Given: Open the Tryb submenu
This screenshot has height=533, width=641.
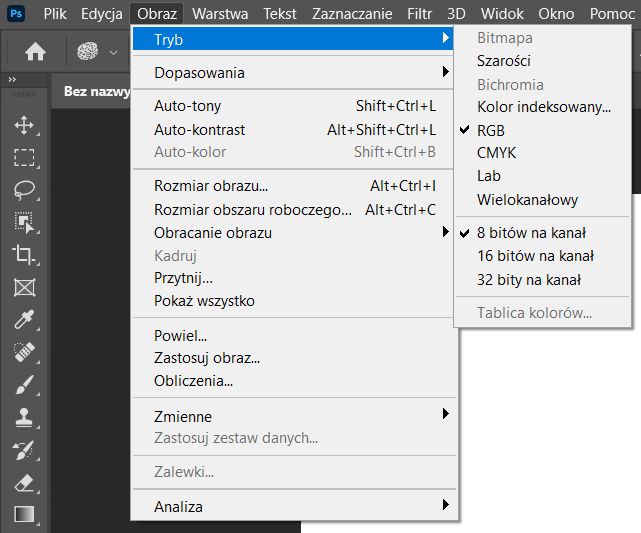Looking at the screenshot, I should pyautogui.click(x=293, y=40).
